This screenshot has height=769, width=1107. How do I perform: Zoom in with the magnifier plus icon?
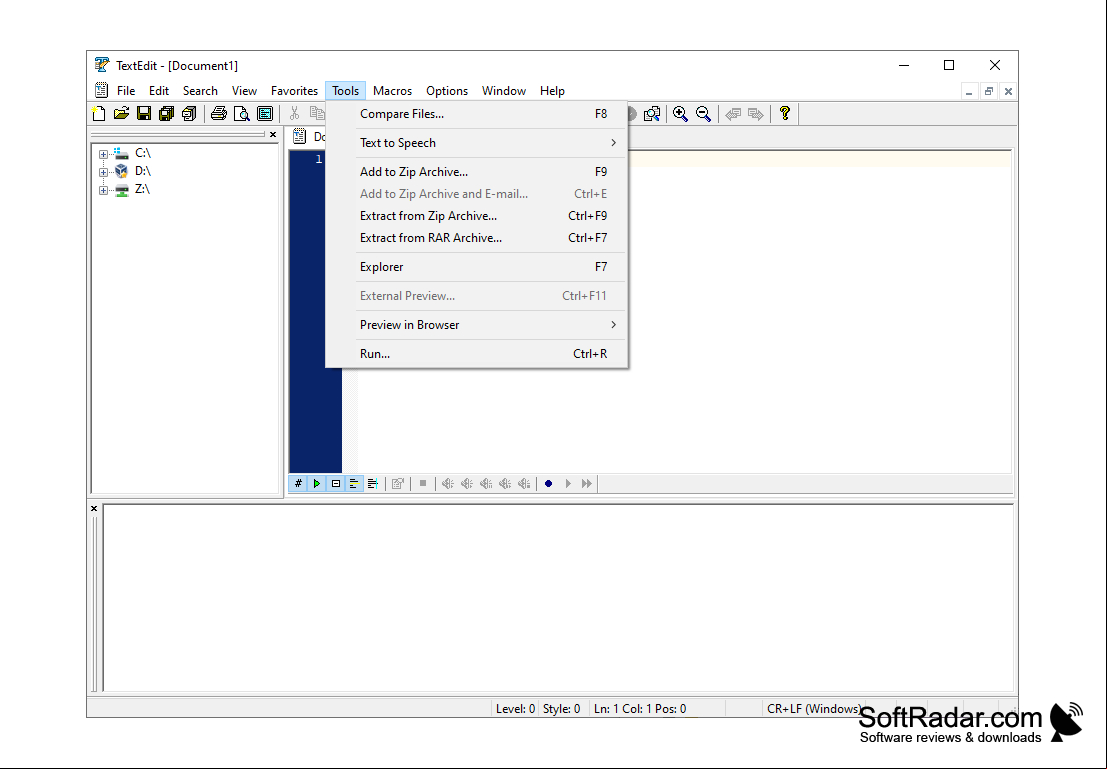coord(681,114)
